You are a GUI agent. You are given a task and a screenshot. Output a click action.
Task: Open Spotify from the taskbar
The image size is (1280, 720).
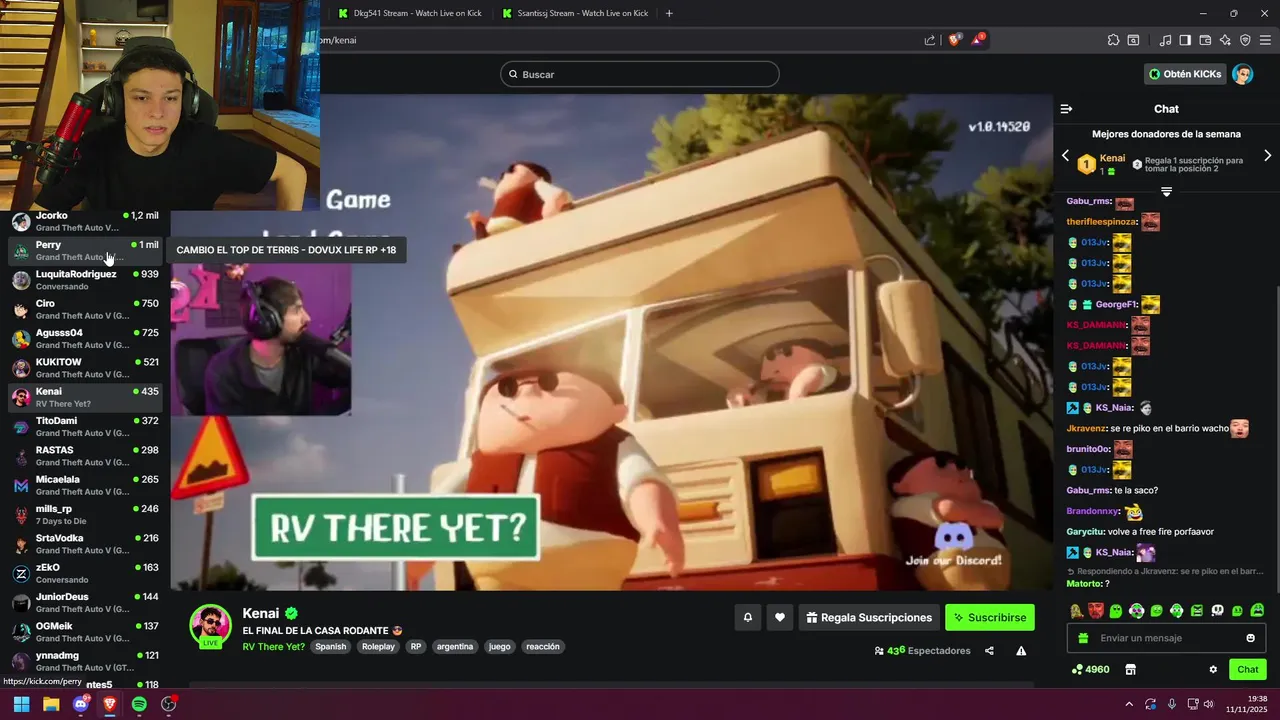point(139,704)
